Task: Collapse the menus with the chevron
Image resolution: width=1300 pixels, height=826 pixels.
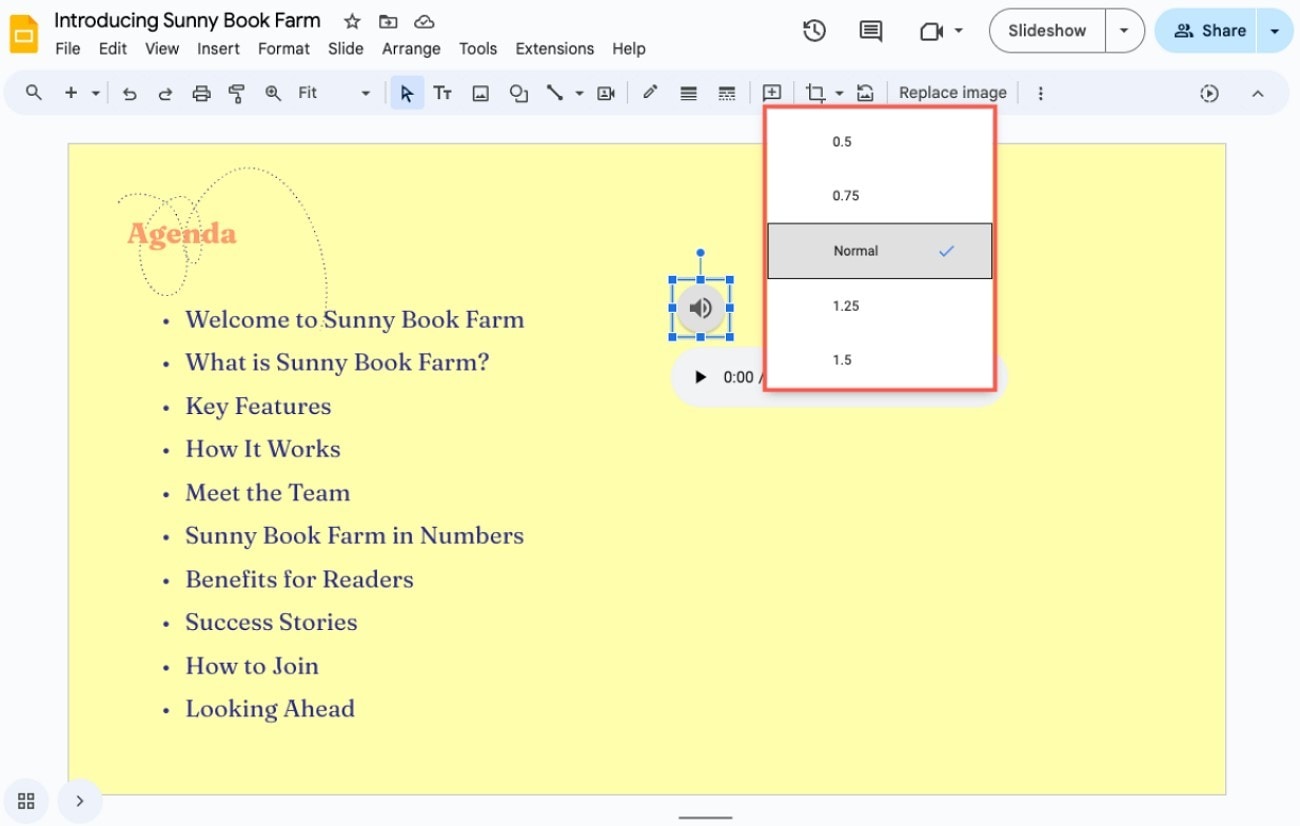Action: tap(1258, 93)
